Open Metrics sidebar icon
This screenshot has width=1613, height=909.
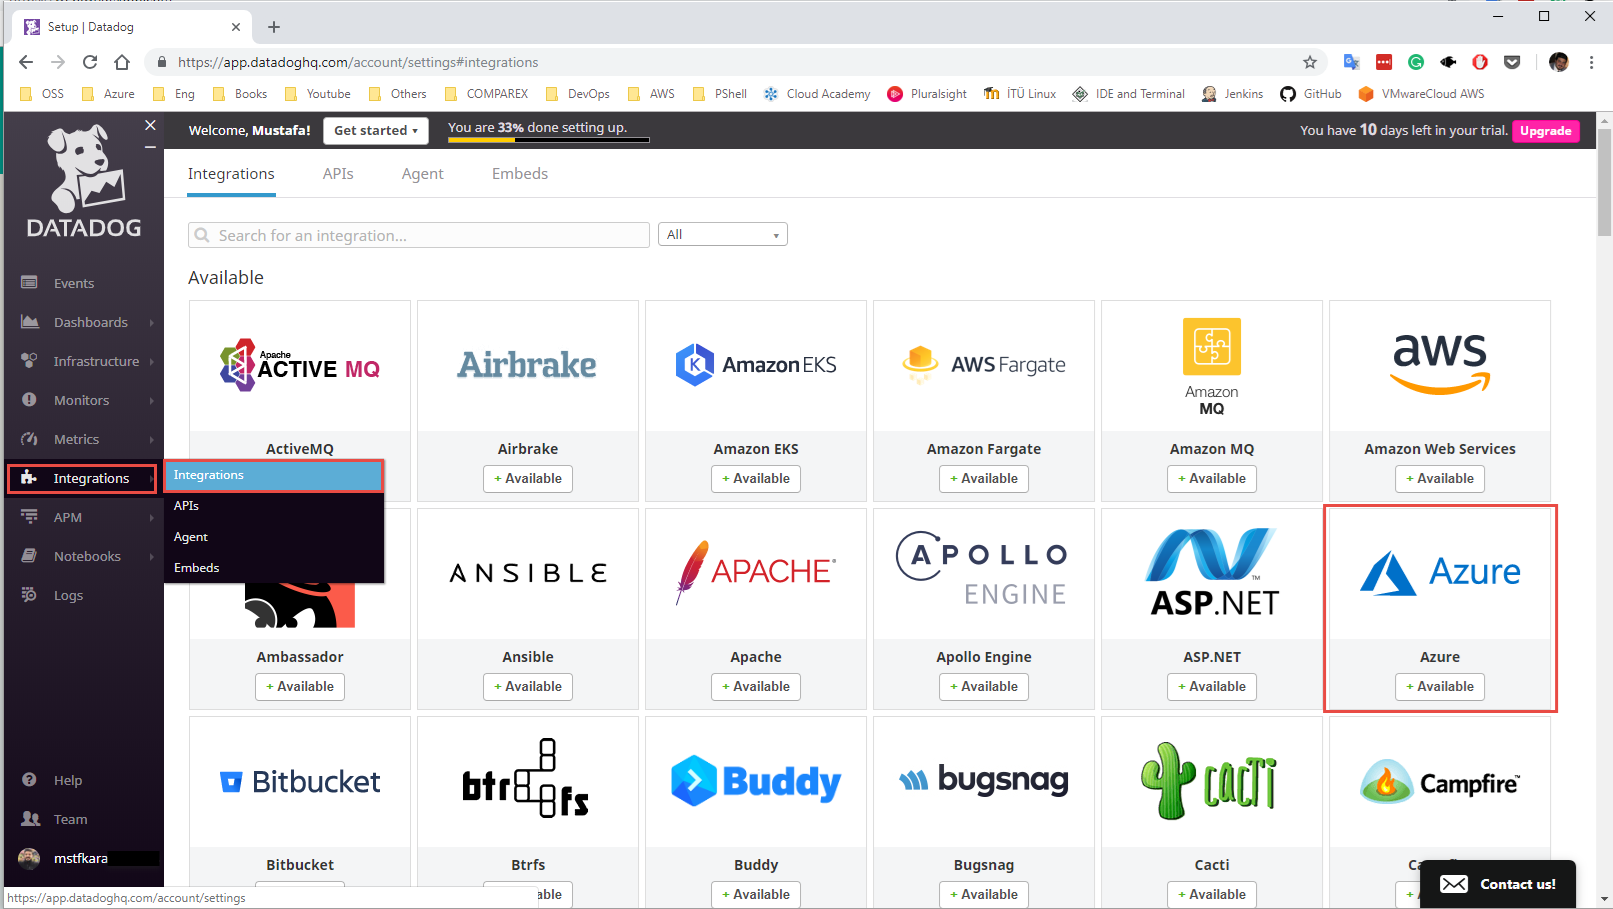coord(30,439)
